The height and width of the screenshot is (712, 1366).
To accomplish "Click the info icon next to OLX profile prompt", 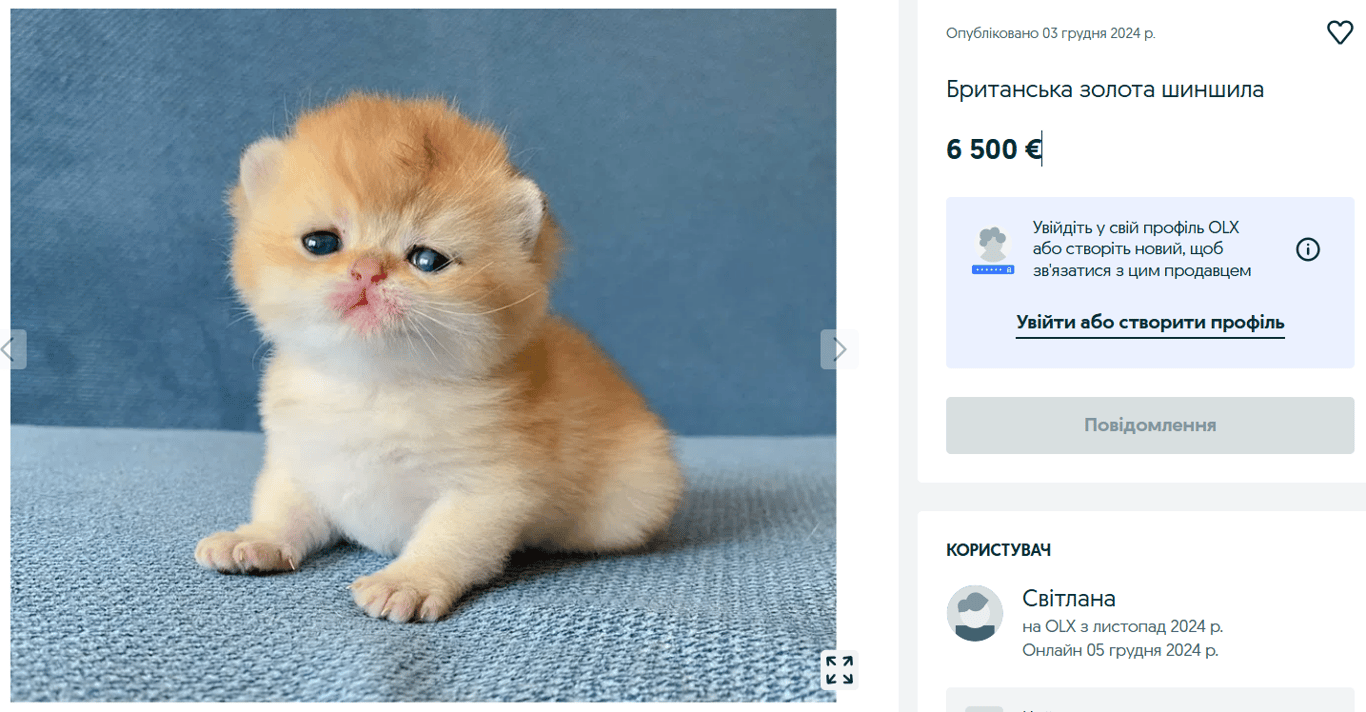I will pyautogui.click(x=1307, y=249).
